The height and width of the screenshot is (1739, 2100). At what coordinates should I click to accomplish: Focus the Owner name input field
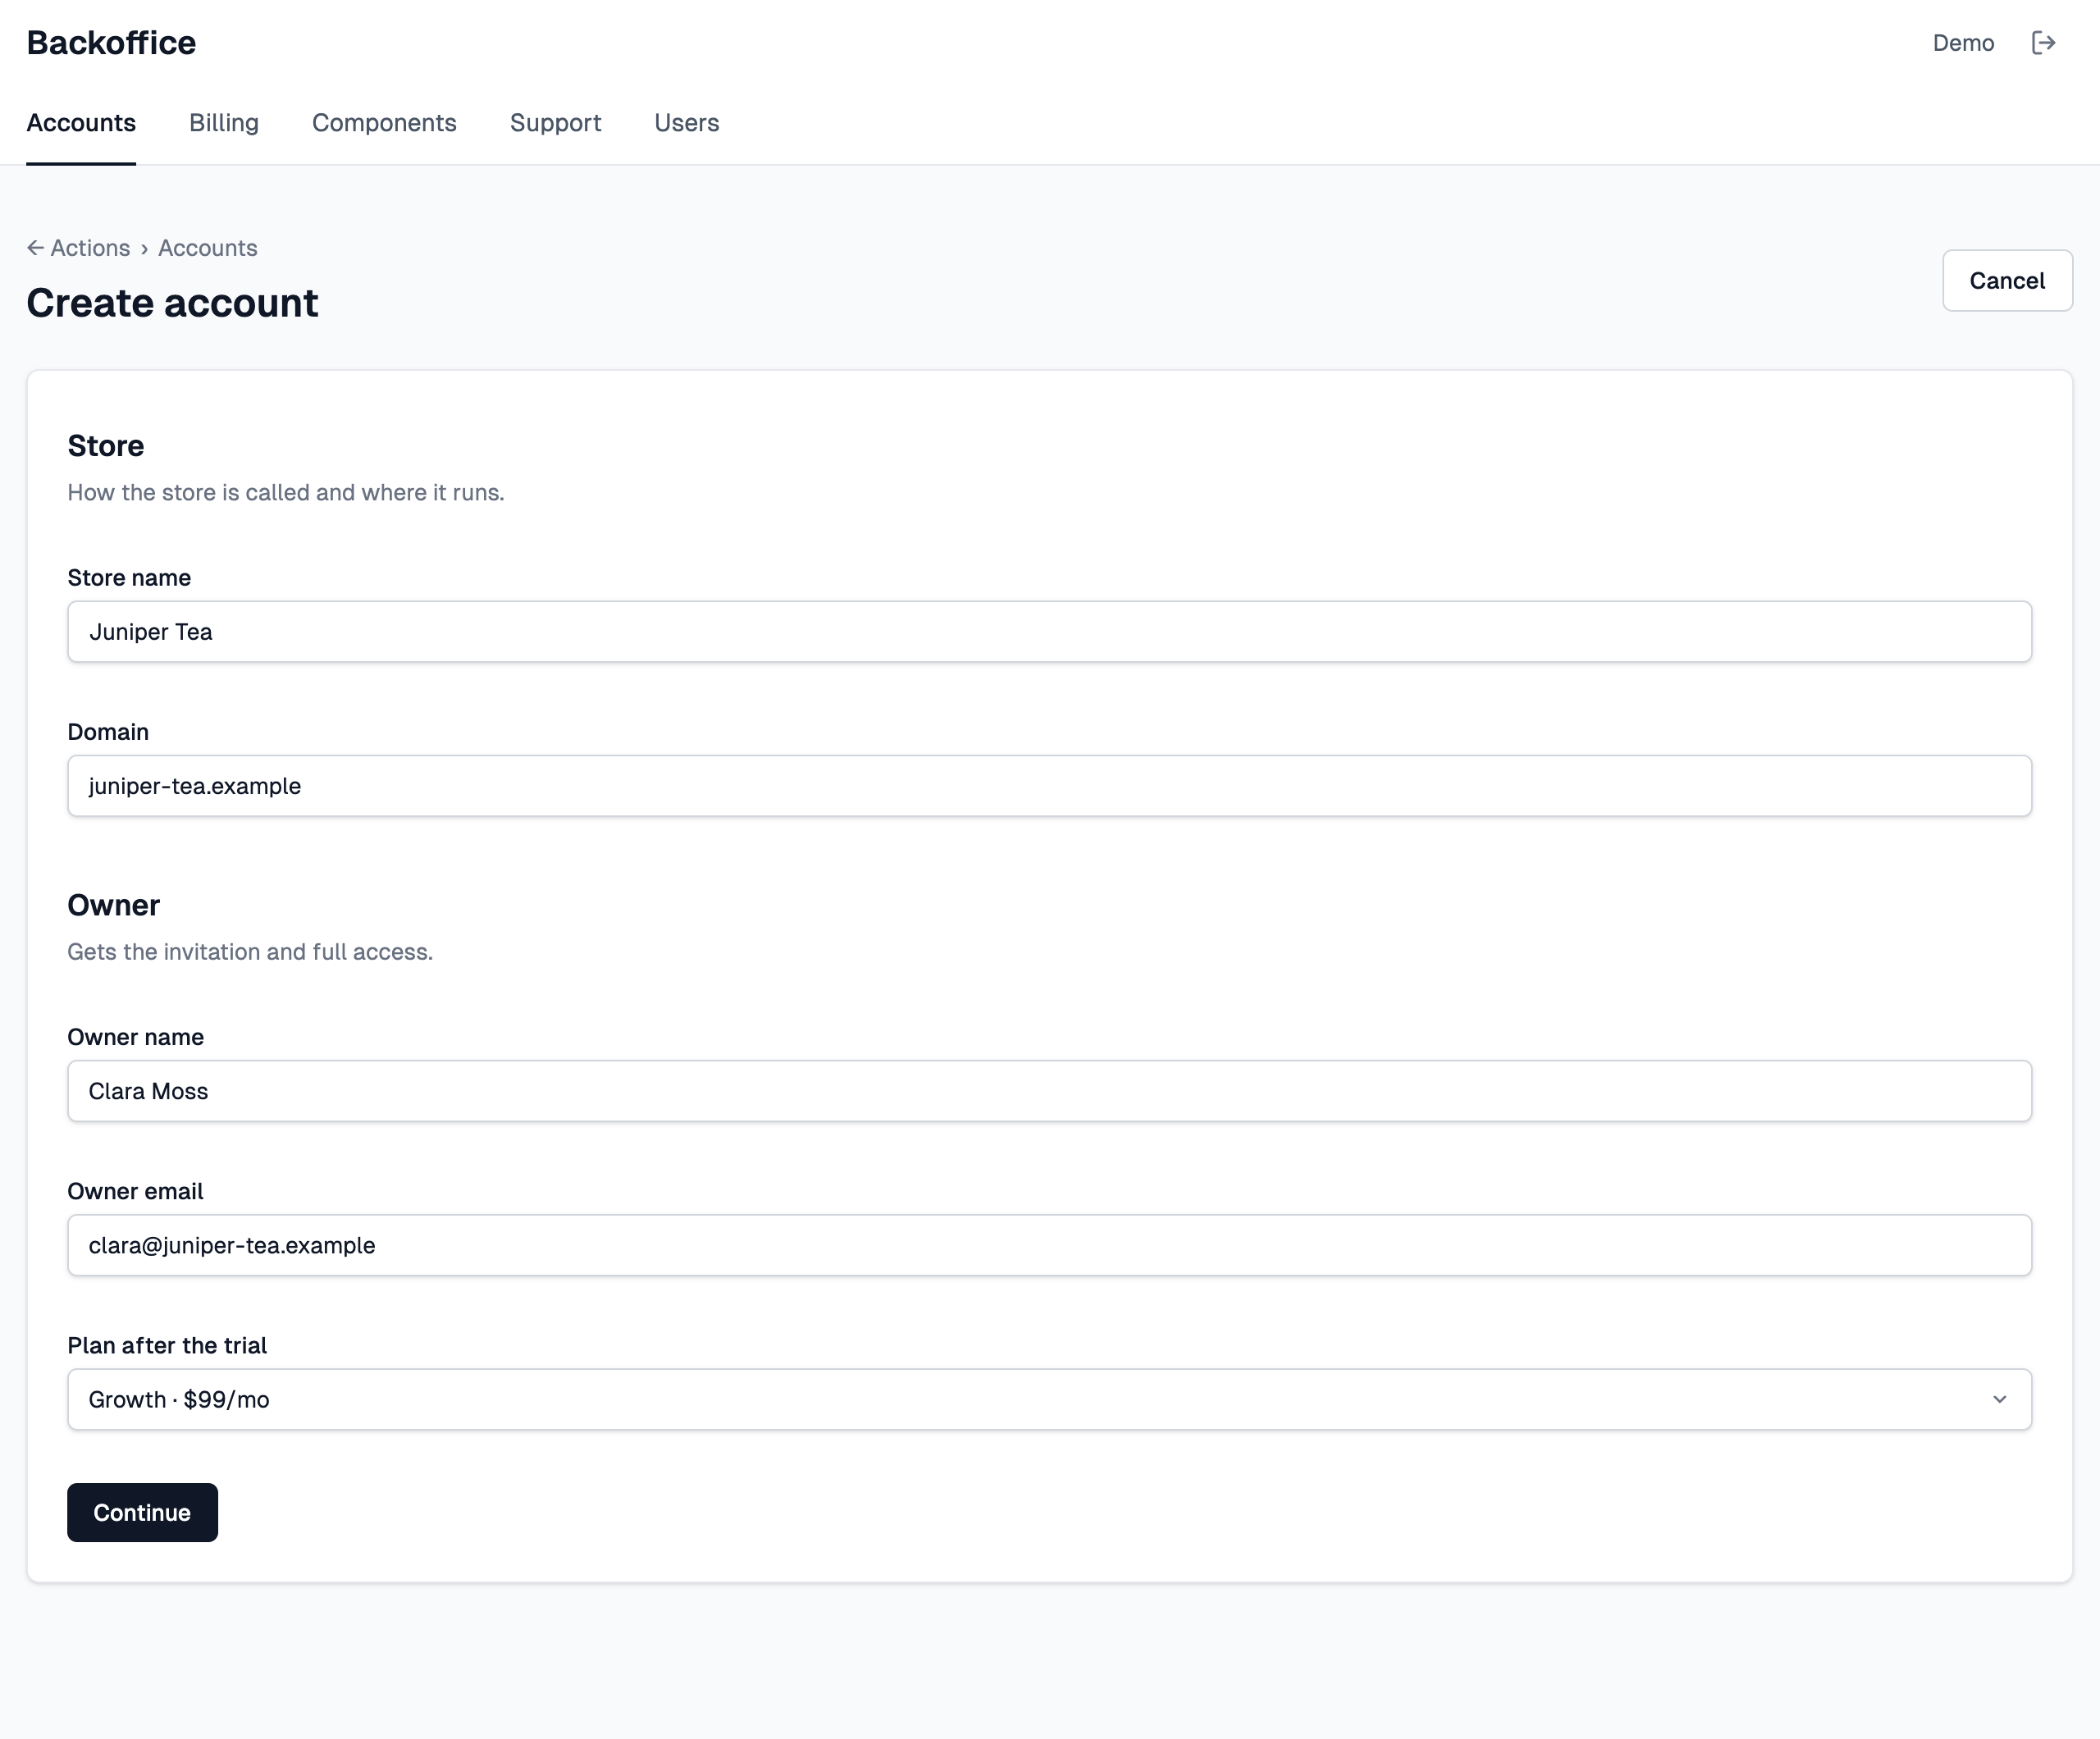pyautogui.click(x=1049, y=1091)
